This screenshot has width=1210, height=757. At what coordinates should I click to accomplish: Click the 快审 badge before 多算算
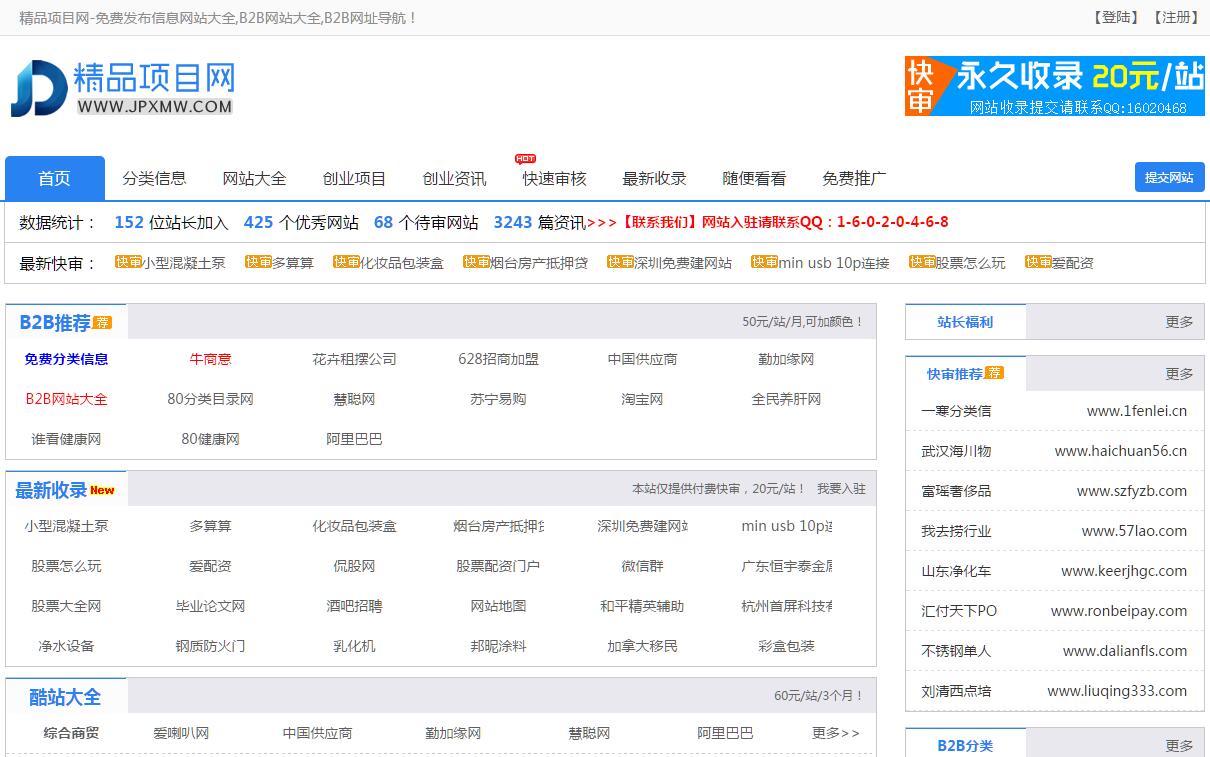tap(258, 262)
